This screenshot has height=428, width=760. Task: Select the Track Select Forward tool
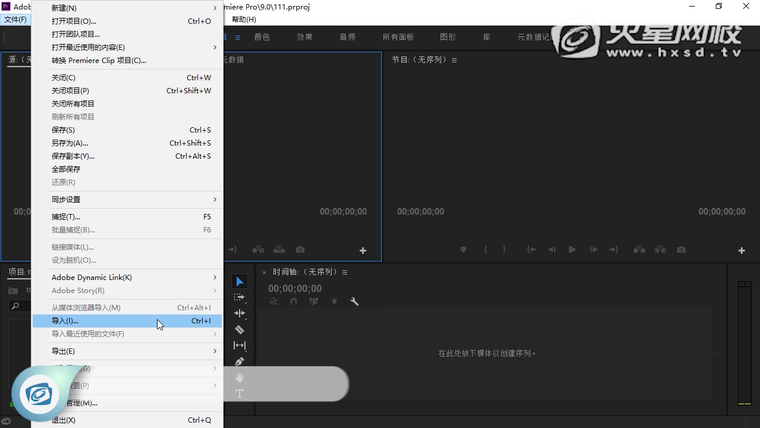pos(239,297)
